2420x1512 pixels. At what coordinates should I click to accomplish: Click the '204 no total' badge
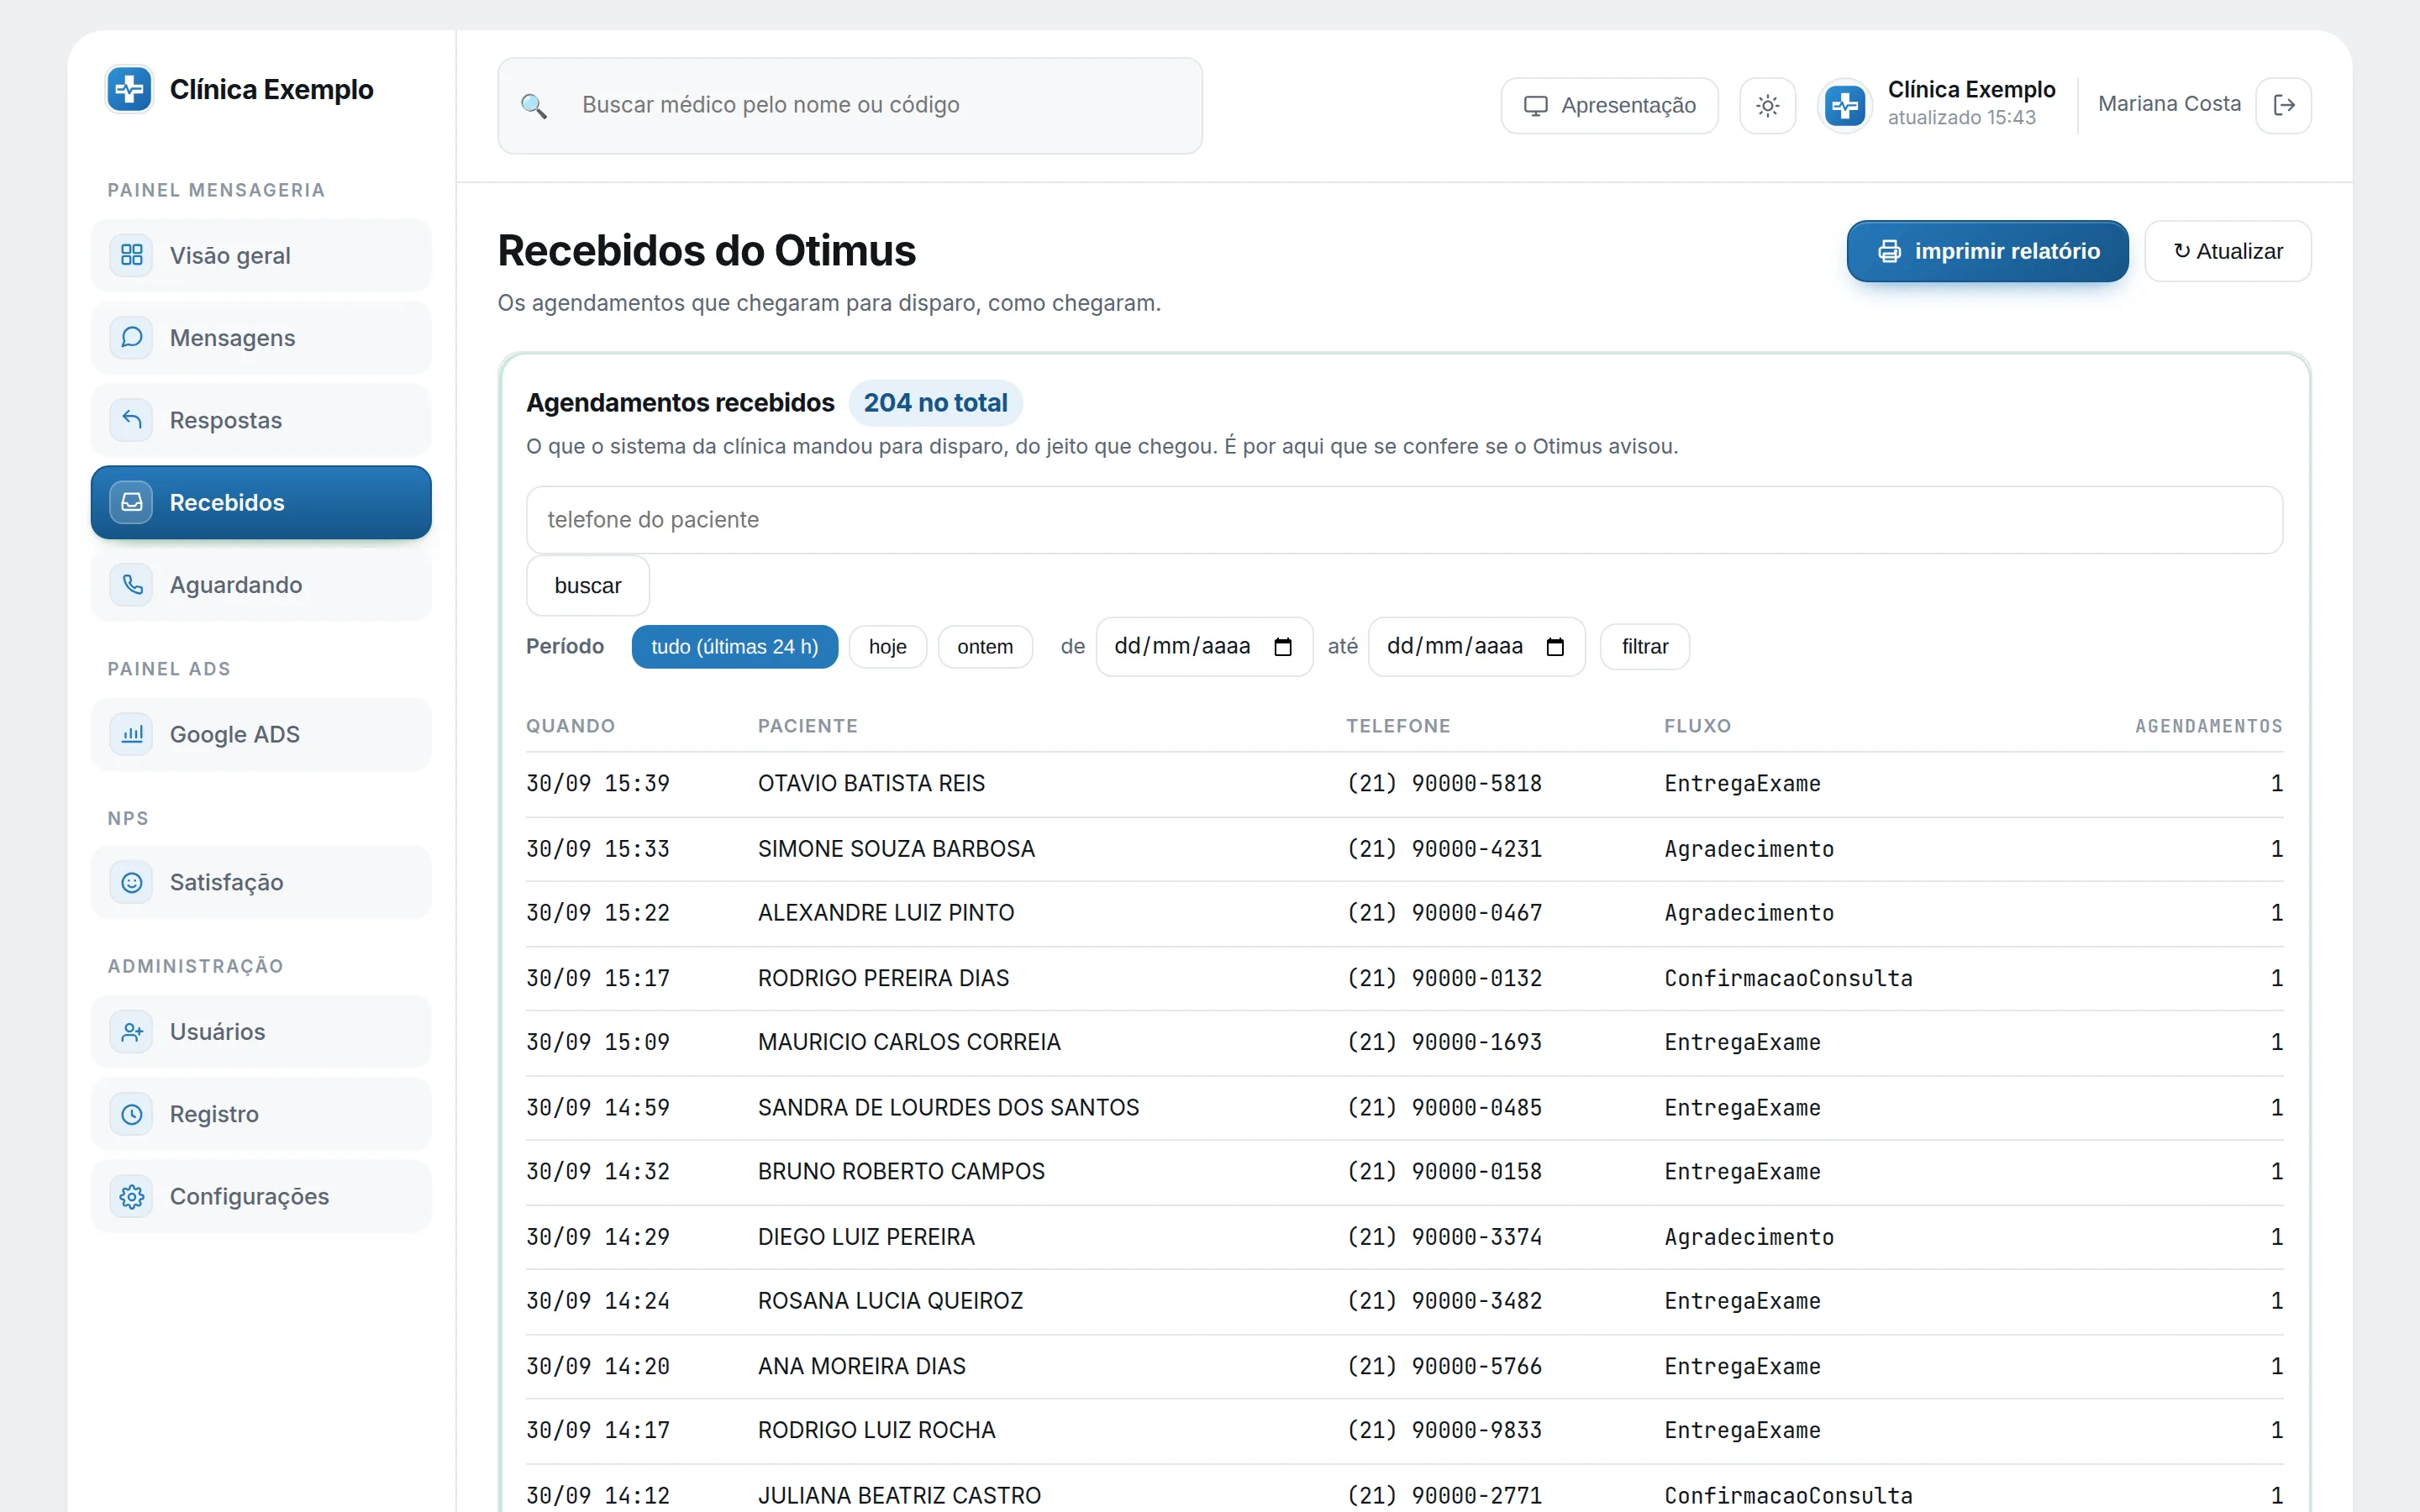click(x=935, y=403)
